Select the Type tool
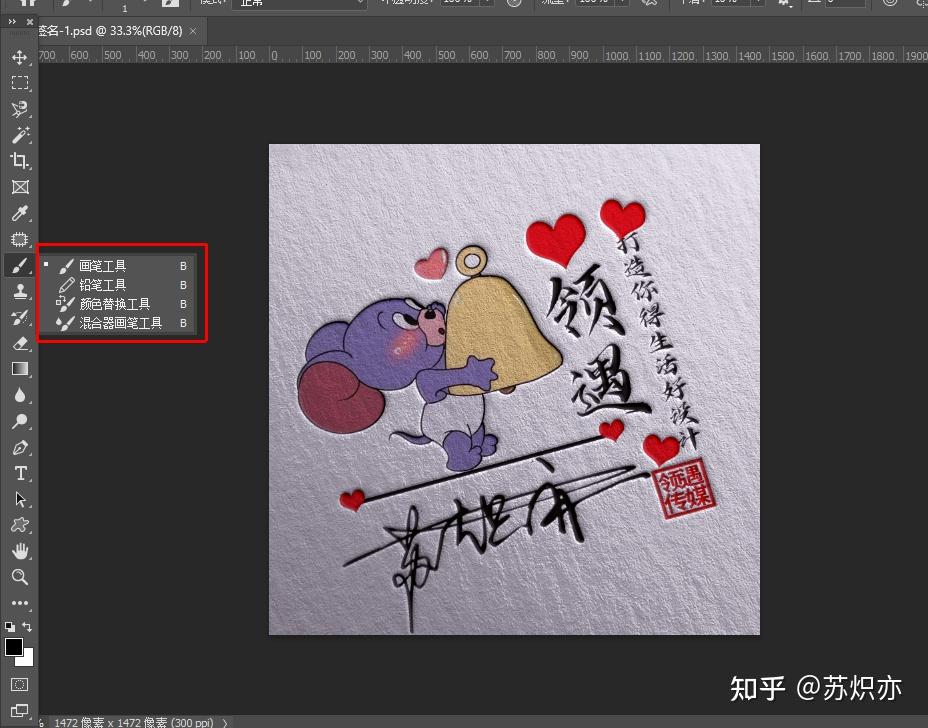Image resolution: width=928 pixels, height=728 pixels. coord(20,473)
